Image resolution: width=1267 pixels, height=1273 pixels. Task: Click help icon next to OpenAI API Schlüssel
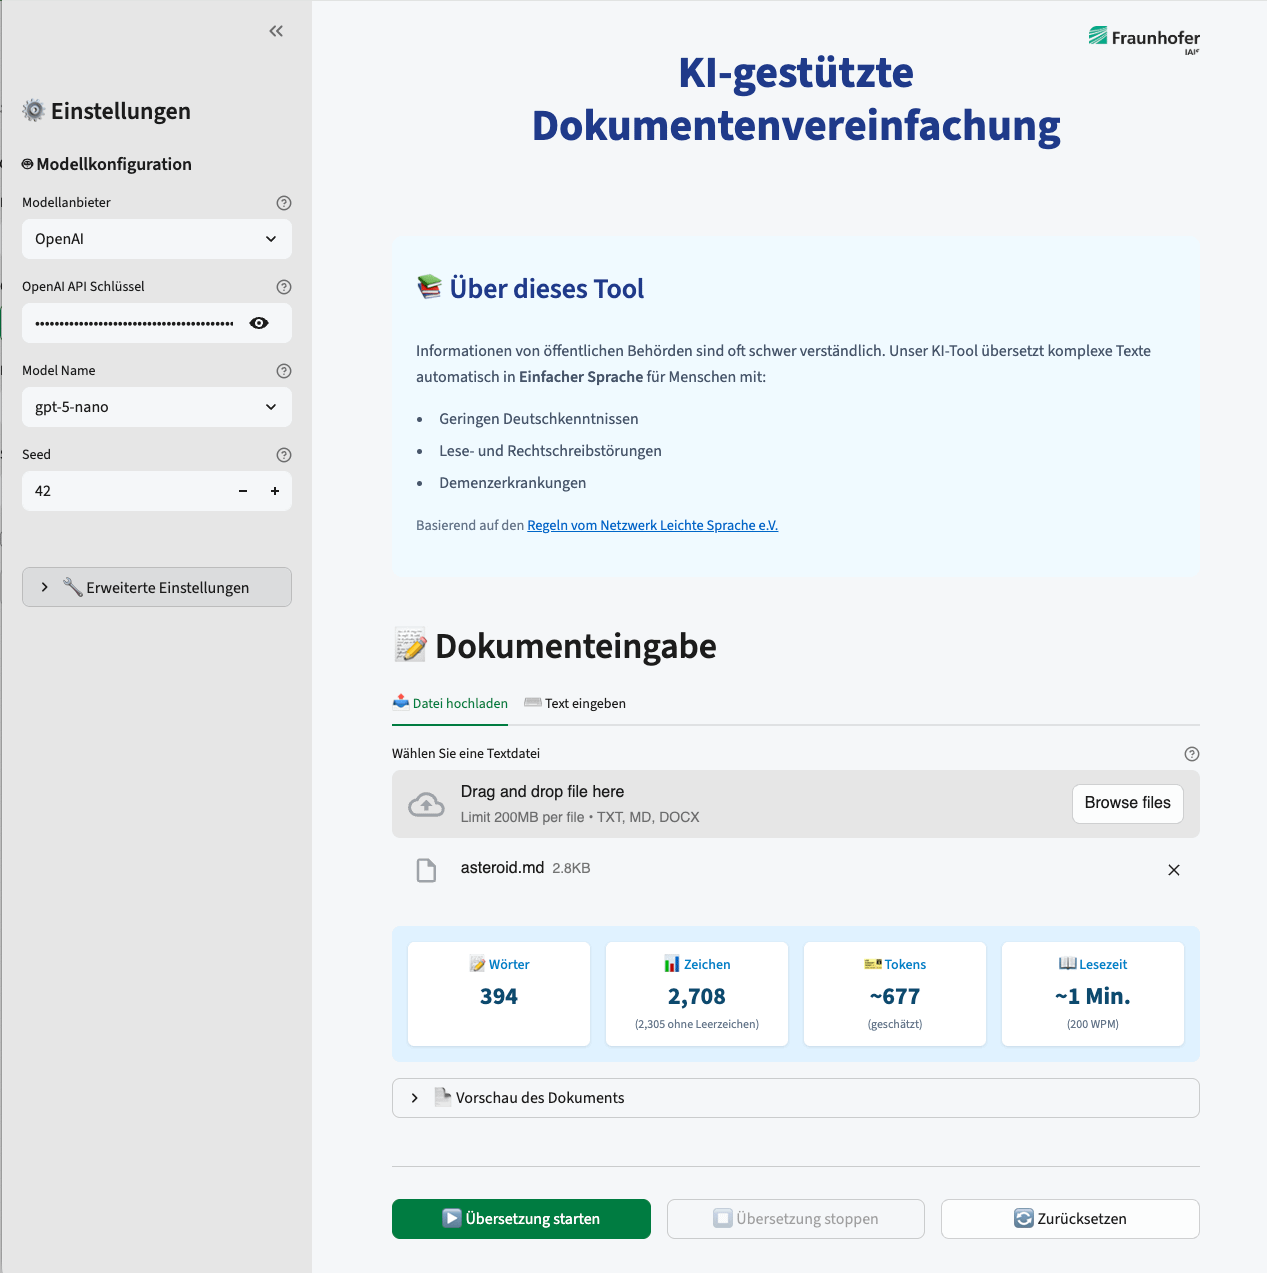284,287
